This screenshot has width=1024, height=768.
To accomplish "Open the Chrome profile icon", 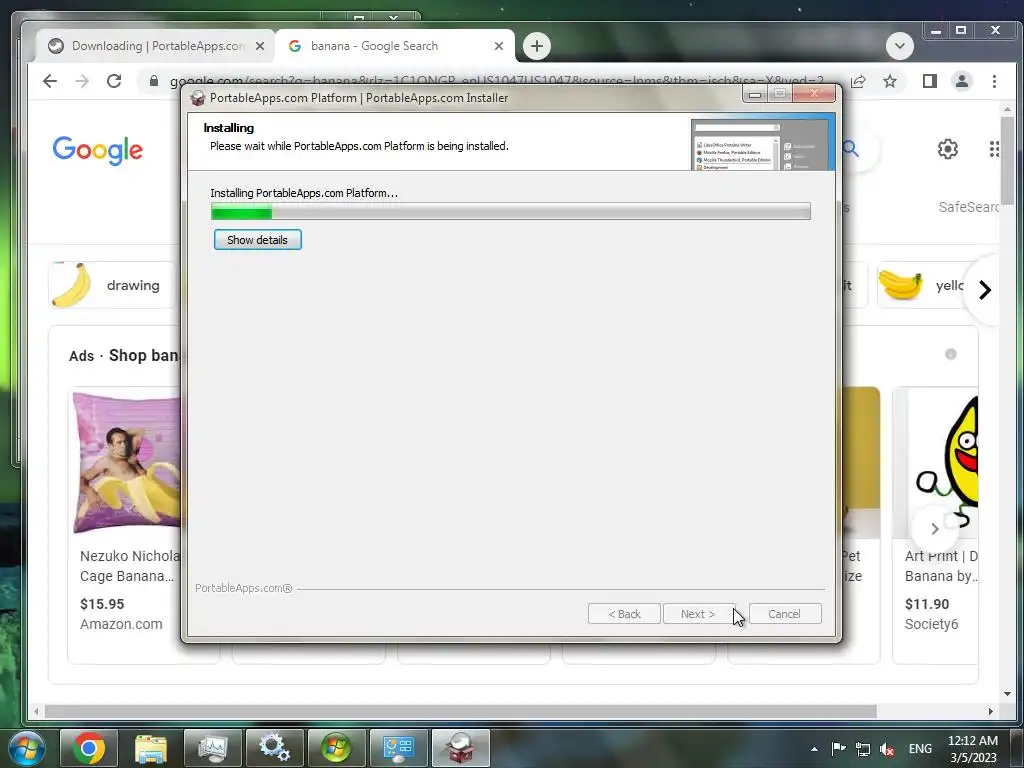I will coord(961,81).
